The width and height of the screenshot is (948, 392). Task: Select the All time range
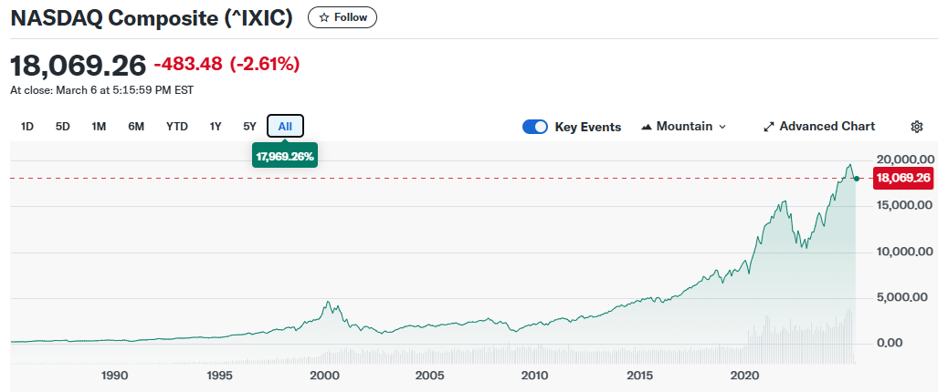coord(285,126)
